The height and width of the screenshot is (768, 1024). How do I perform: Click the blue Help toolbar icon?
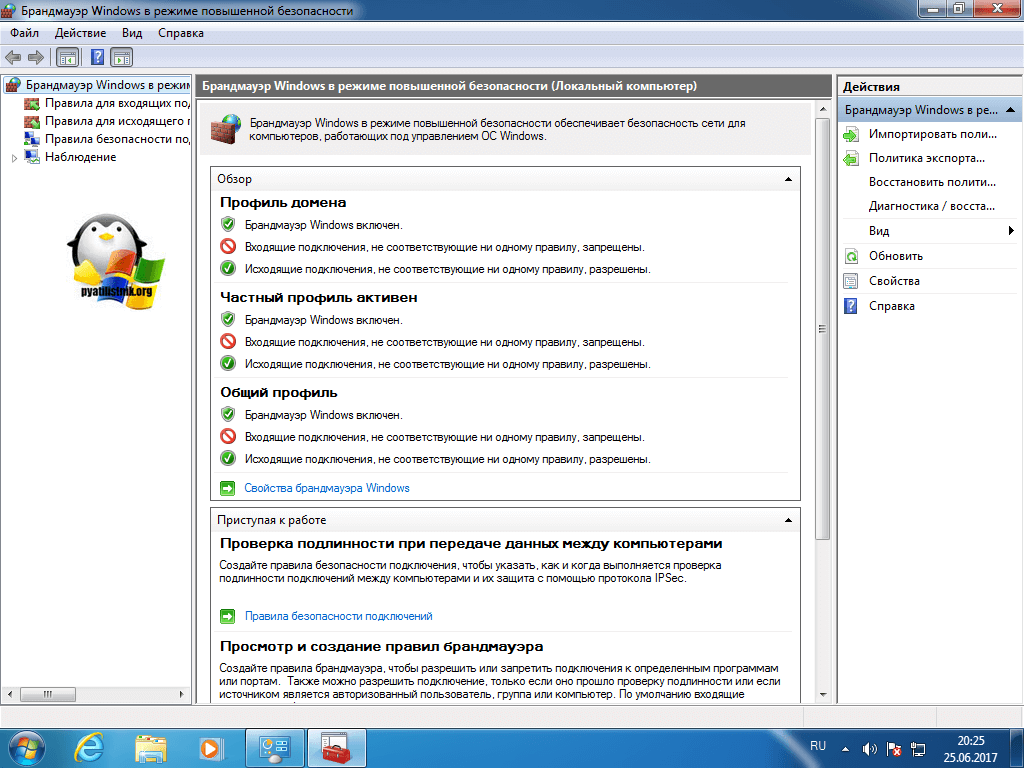[98, 57]
